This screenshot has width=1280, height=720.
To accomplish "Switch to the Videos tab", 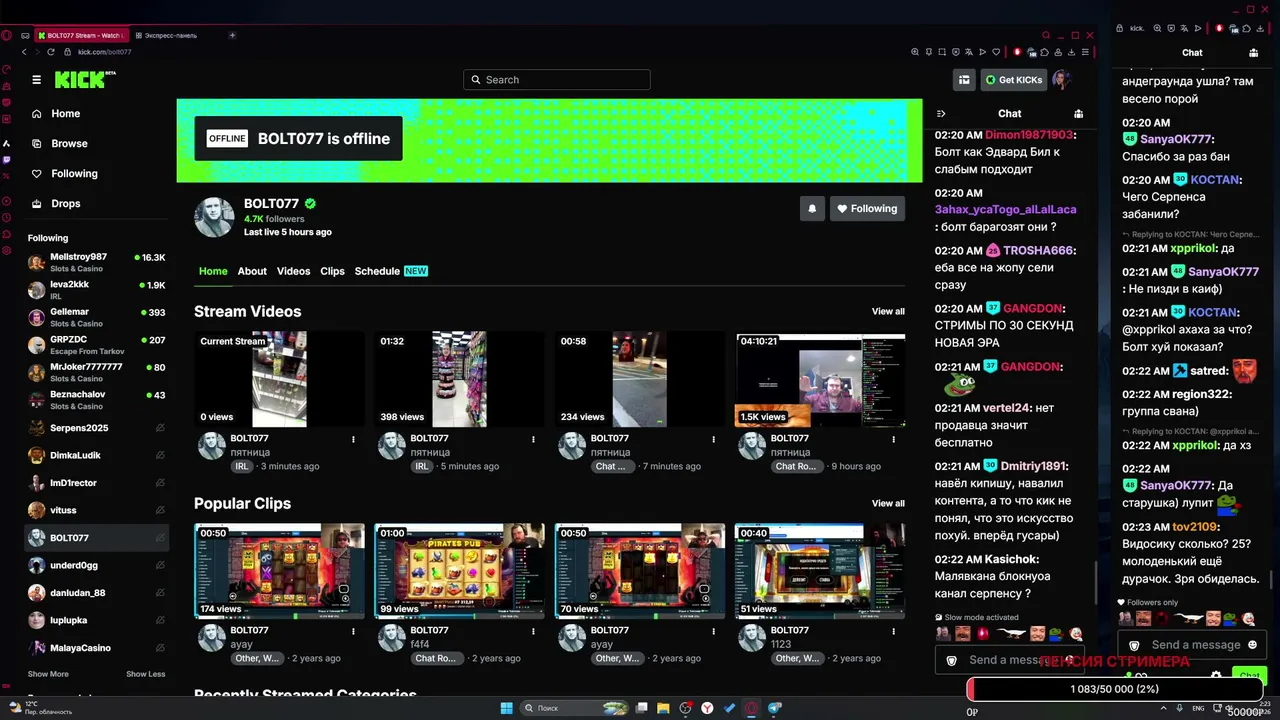I will click(x=293, y=271).
